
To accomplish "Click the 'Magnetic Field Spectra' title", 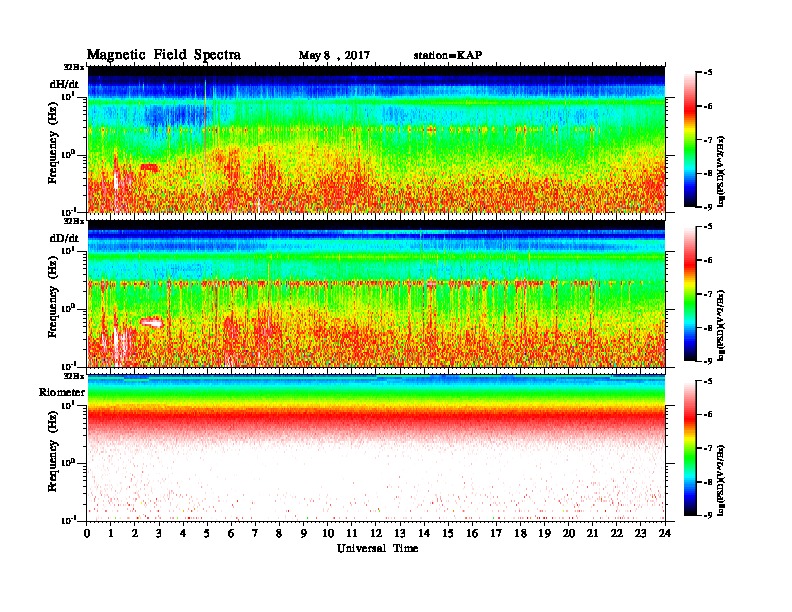I will pos(164,55).
